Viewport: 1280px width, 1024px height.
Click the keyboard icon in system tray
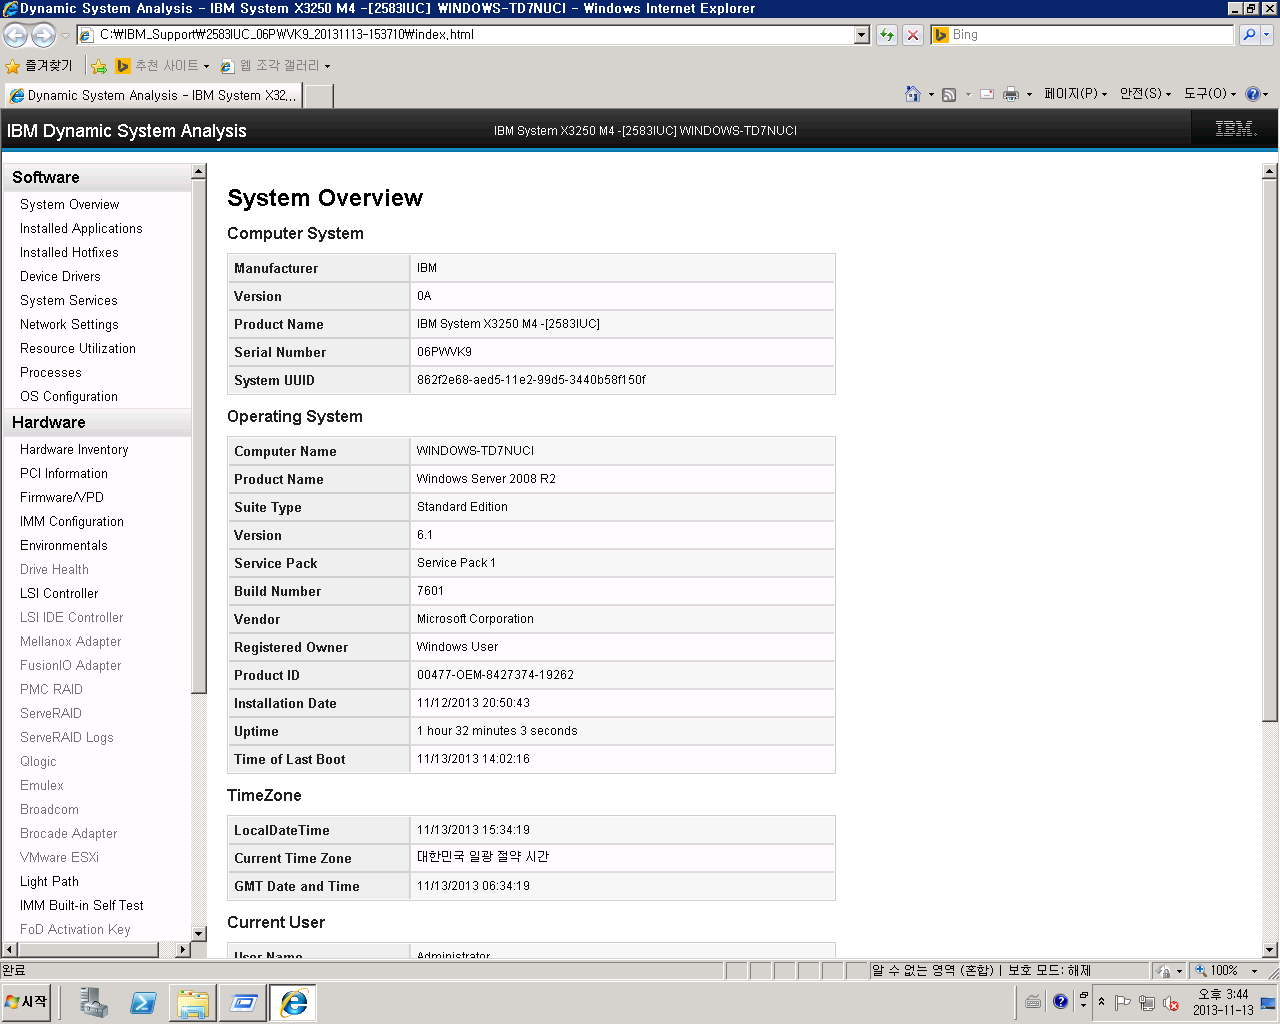click(1033, 1002)
